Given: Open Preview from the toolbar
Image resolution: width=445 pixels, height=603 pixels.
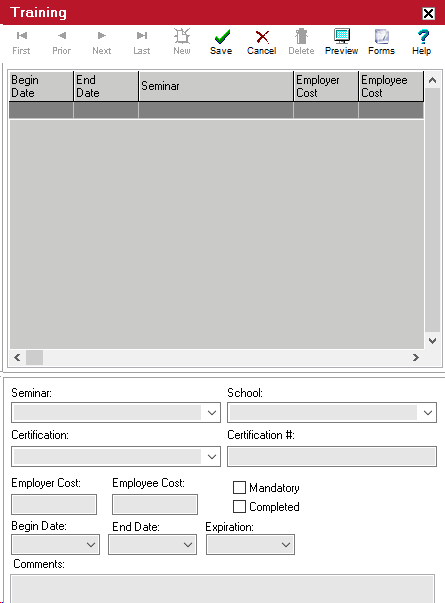Looking at the screenshot, I should coord(342,36).
